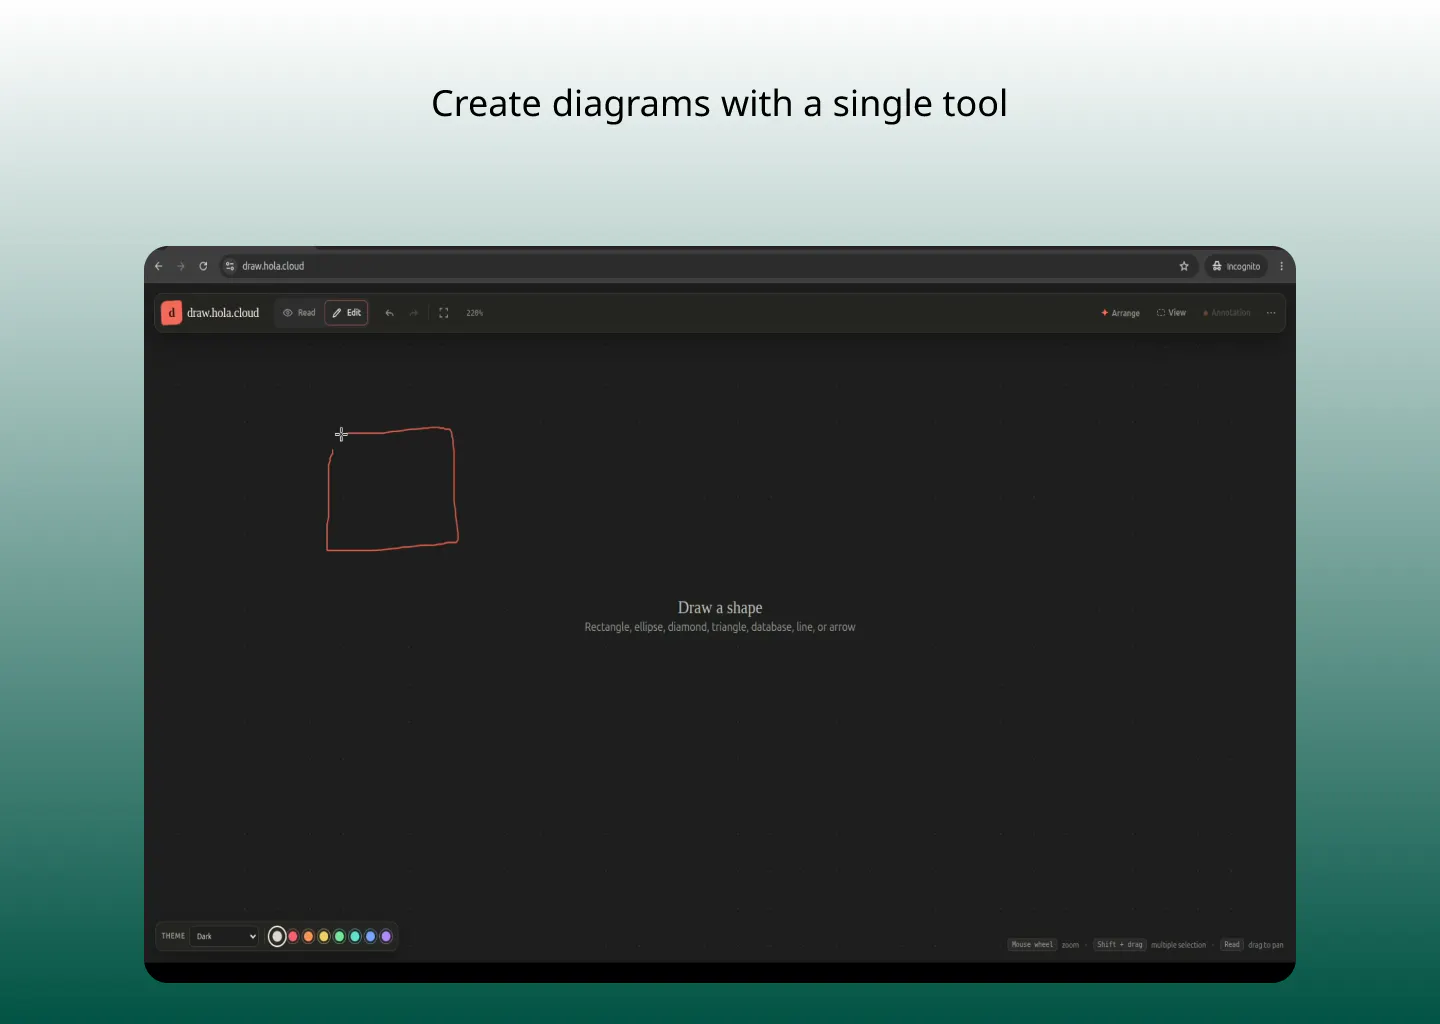Click the 'Mouse wheel' shortcut hint
Image resolution: width=1440 pixels, height=1024 pixels.
click(1032, 945)
